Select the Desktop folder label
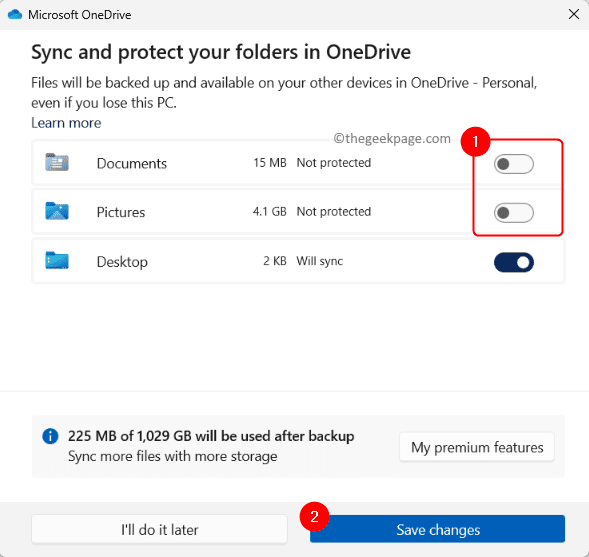589x557 pixels. tap(122, 262)
